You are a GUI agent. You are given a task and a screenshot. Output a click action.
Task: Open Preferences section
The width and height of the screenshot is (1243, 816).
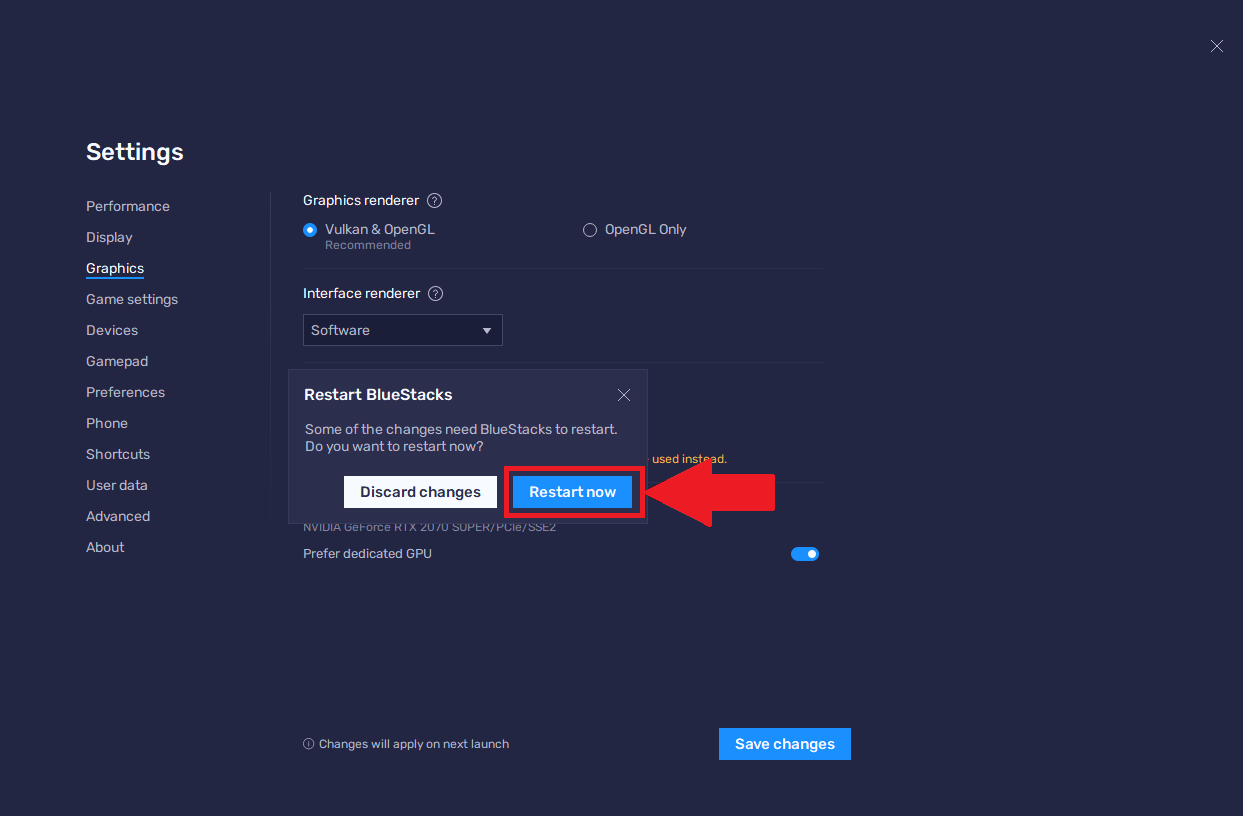(125, 392)
